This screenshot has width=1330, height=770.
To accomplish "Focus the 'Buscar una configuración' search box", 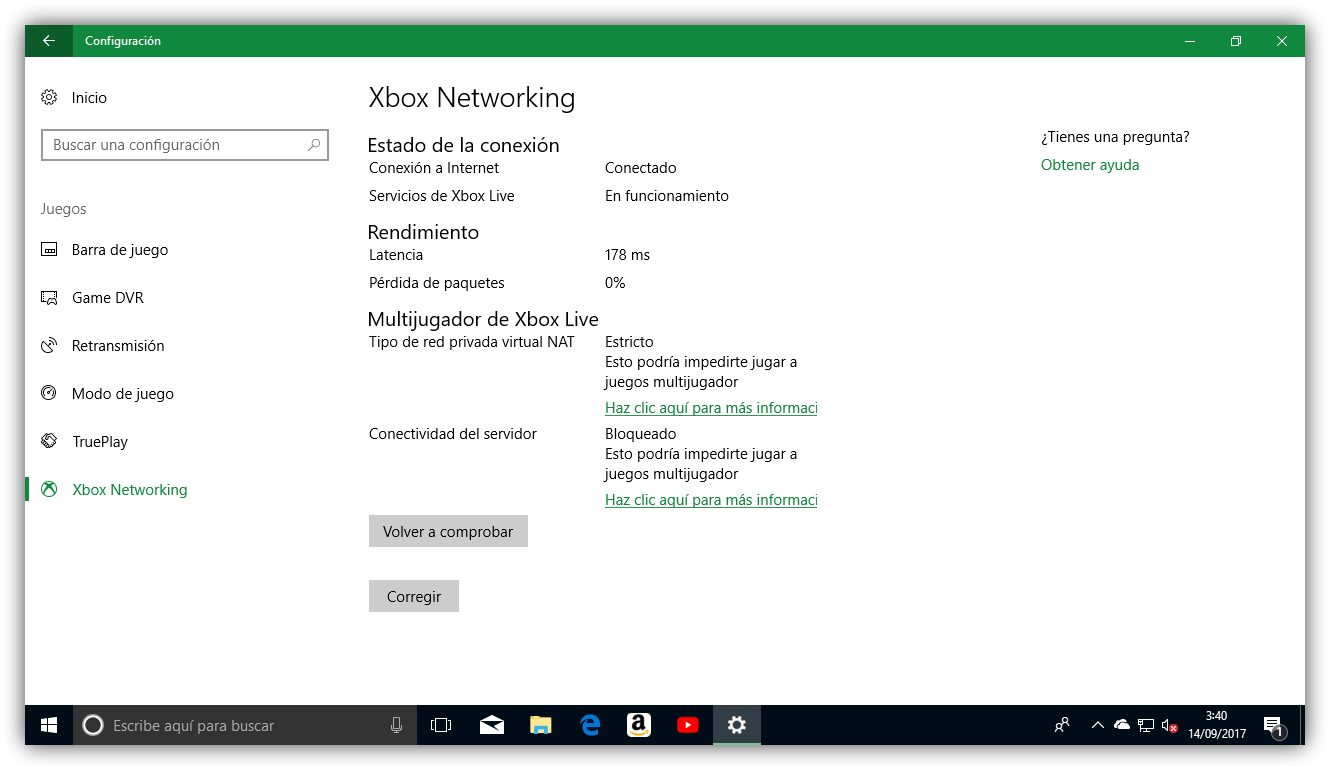I will 185,145.
